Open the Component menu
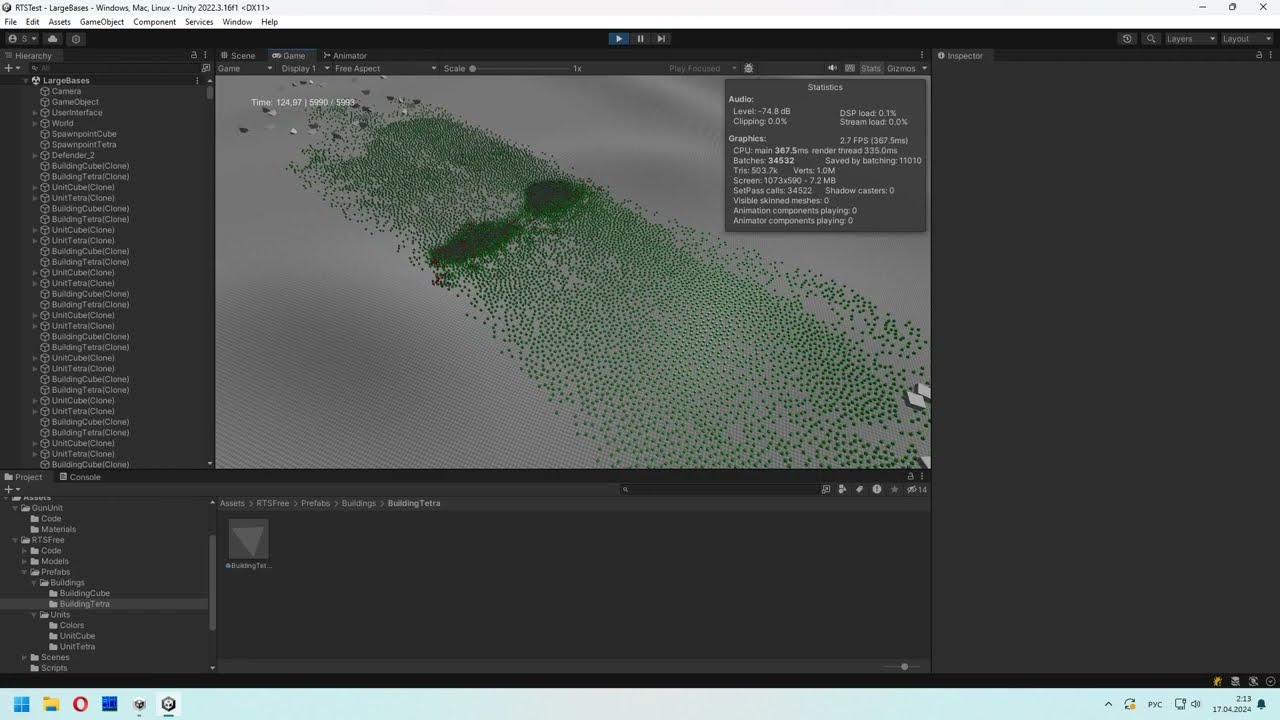1280x720 pixels. (154, 21)
